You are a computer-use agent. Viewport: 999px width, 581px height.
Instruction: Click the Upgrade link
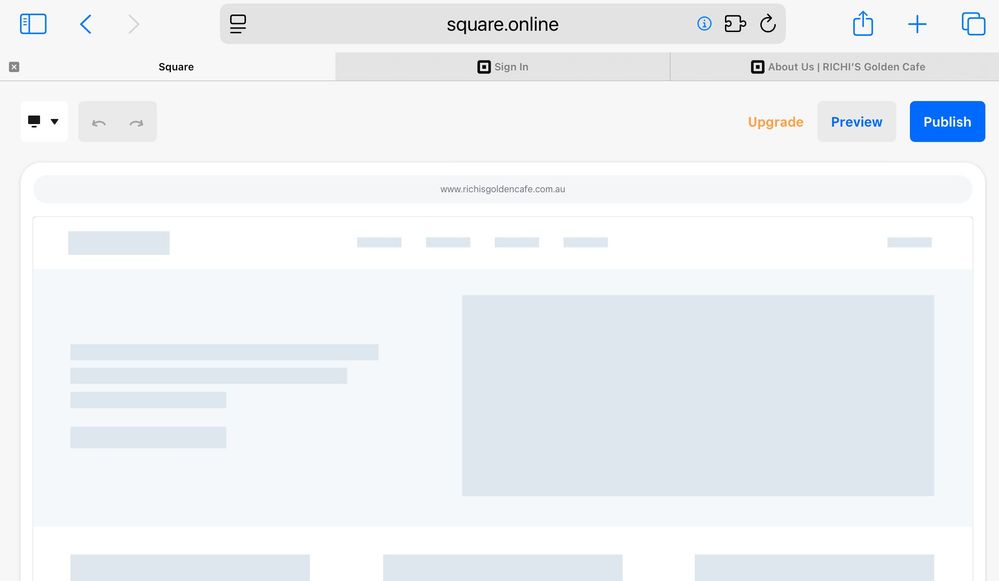(775, 122)
